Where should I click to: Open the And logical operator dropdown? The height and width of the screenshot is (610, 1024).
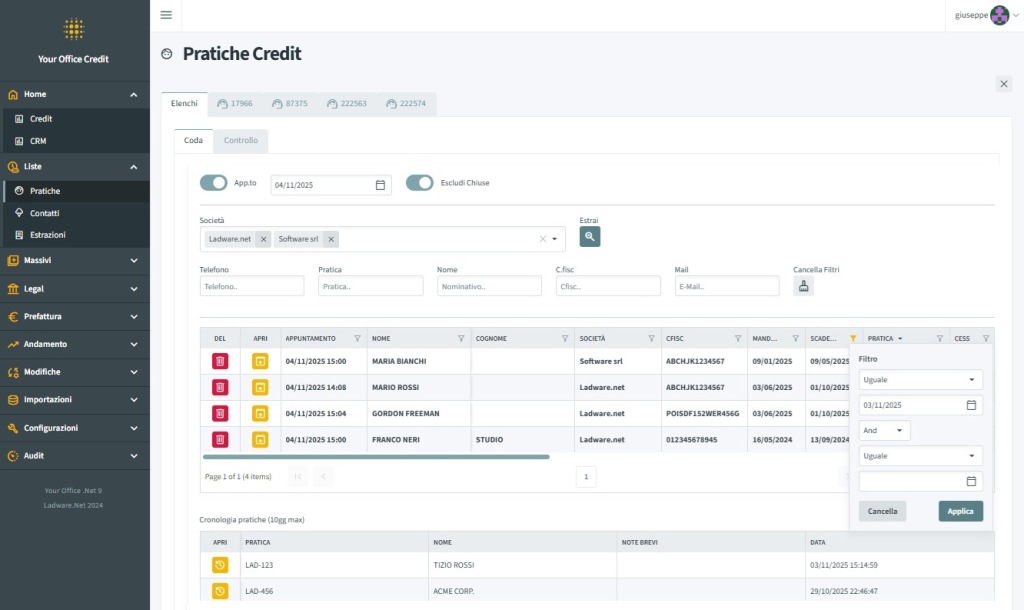point(884,430)
